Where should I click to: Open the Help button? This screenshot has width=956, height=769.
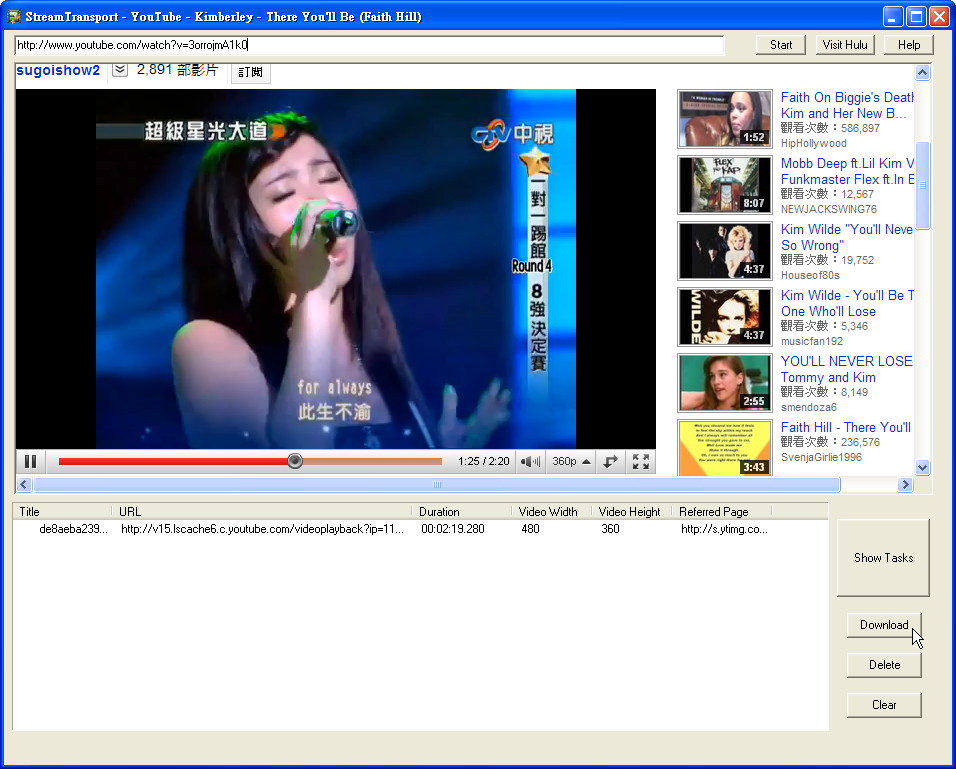[x=909, y=45]
